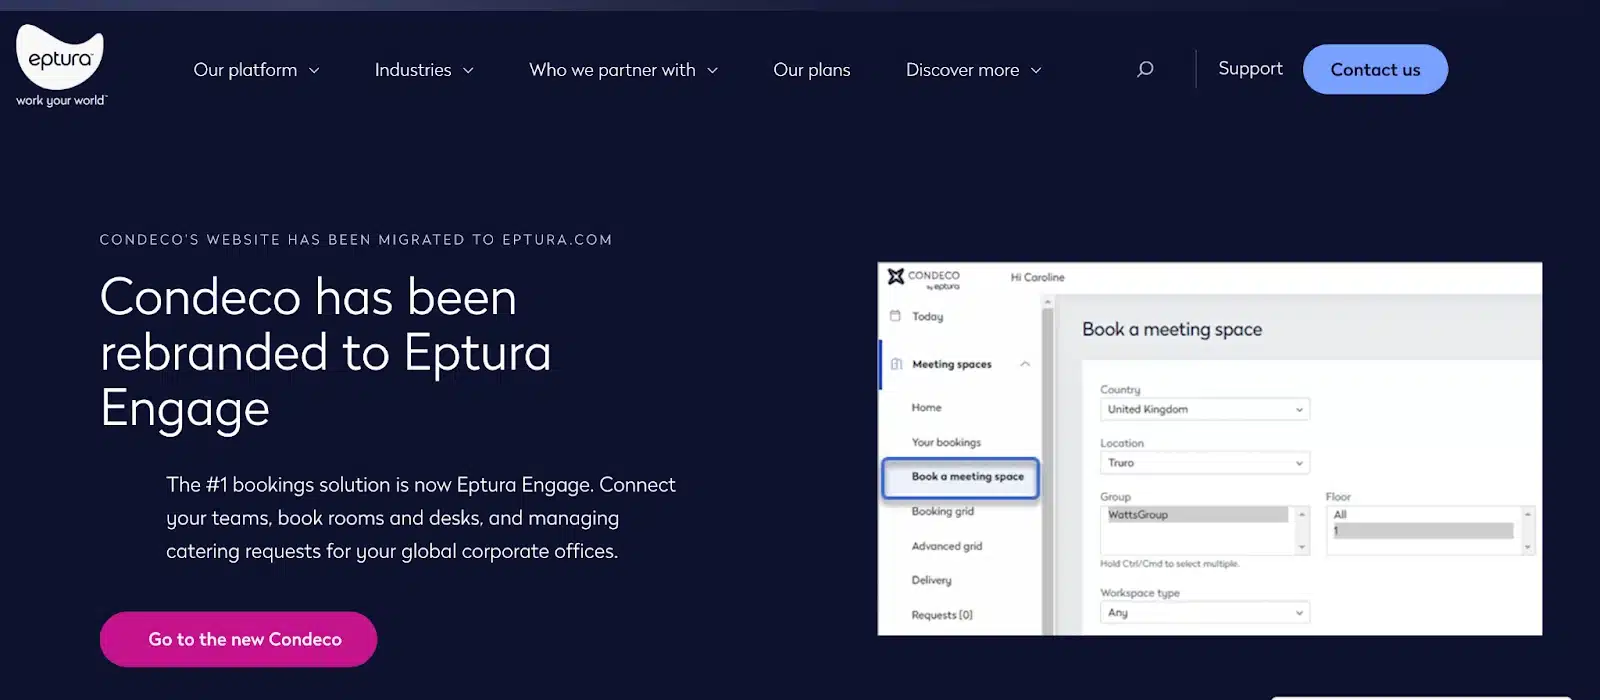Open the search magnifier icon
Viewport: 1600px width, 700px height.
click(x=1145, y=69)
